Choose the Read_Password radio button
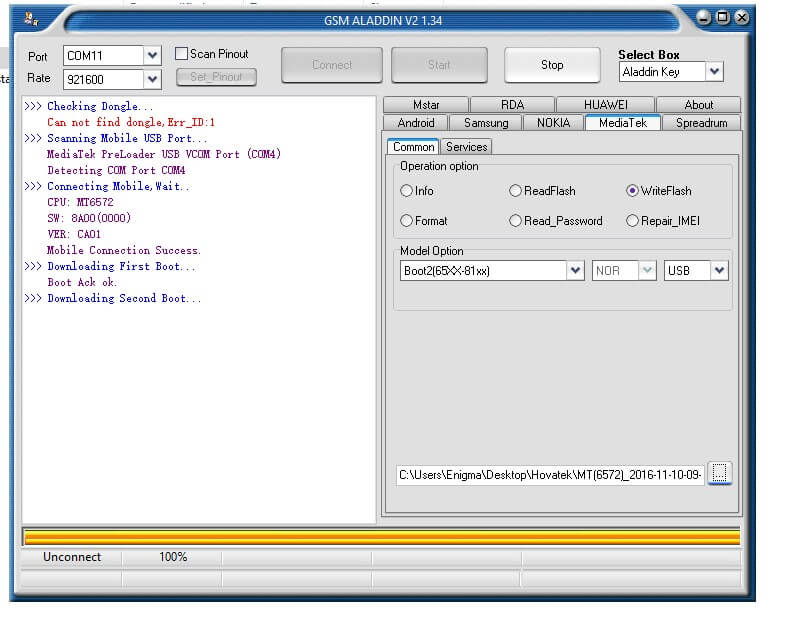This screenshot has height=617, width=797. click(515, 221)
